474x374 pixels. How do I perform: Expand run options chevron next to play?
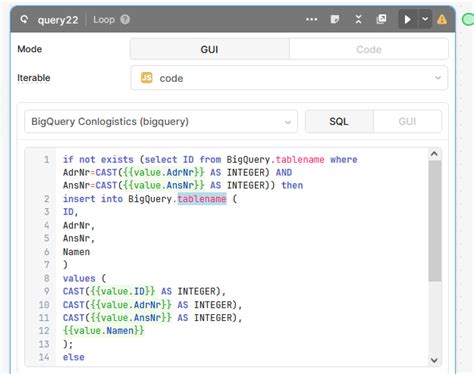coord(425,19)
